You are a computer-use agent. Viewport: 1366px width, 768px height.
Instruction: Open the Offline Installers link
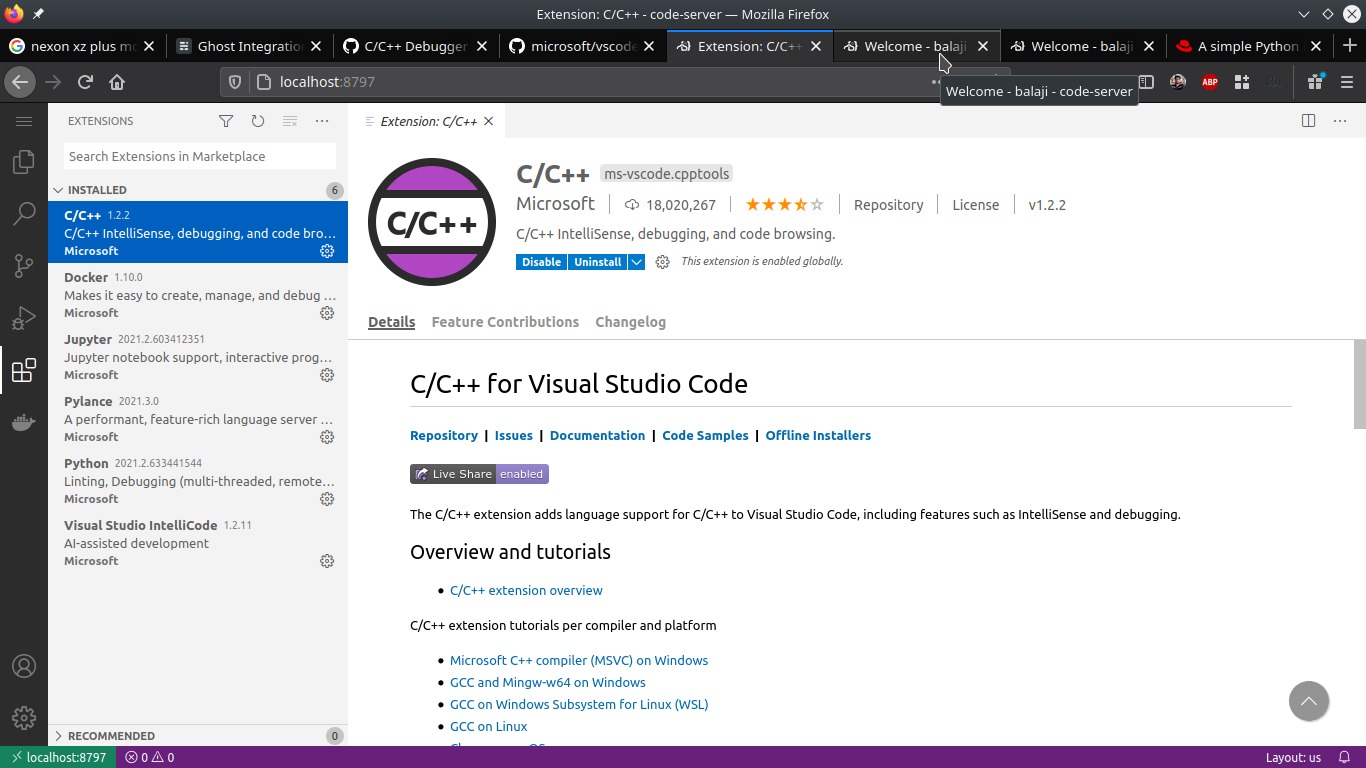pos(818,435)
